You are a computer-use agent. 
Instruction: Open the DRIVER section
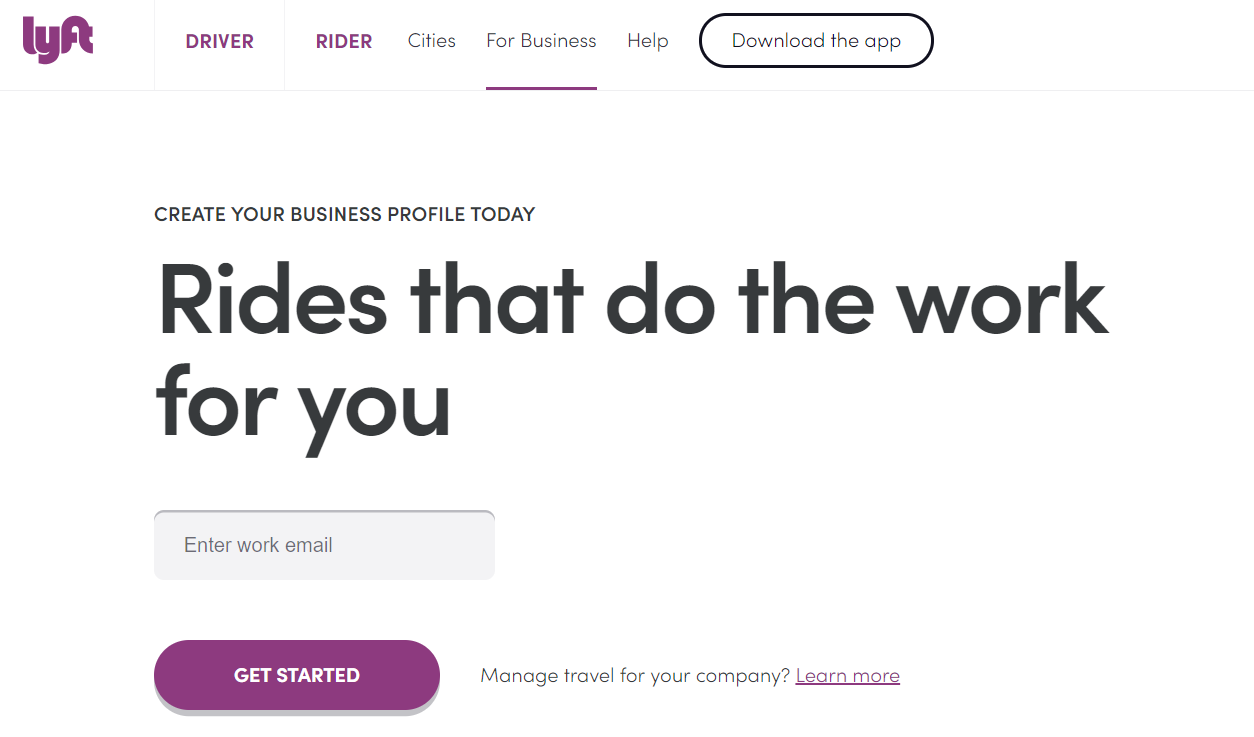[x=220, y=42]
